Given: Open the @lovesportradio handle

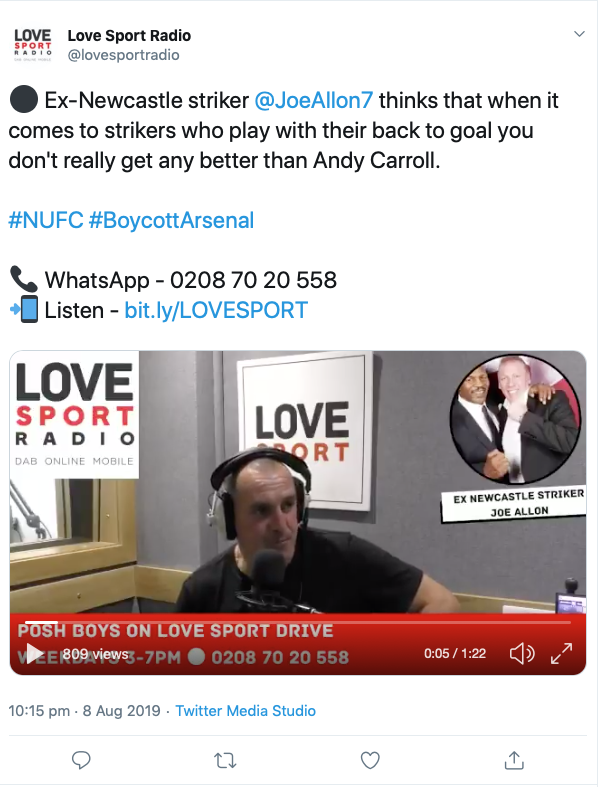Looking at the screenshot, I should [124, 55].
